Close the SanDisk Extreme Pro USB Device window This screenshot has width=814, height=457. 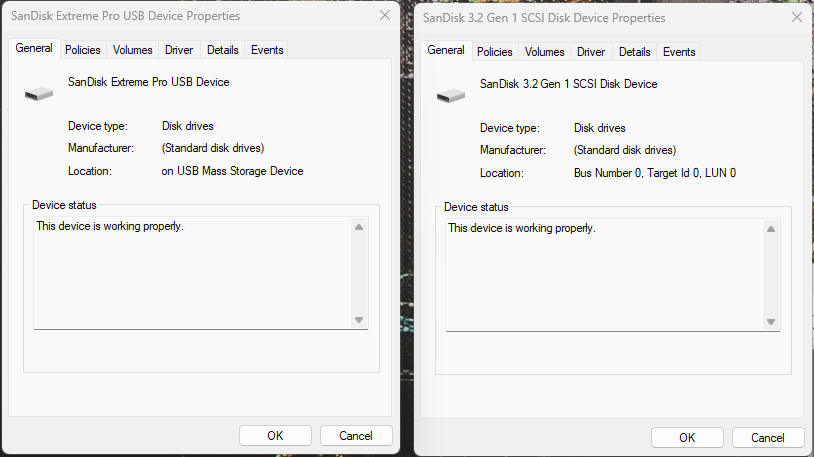tap(385, 16)
